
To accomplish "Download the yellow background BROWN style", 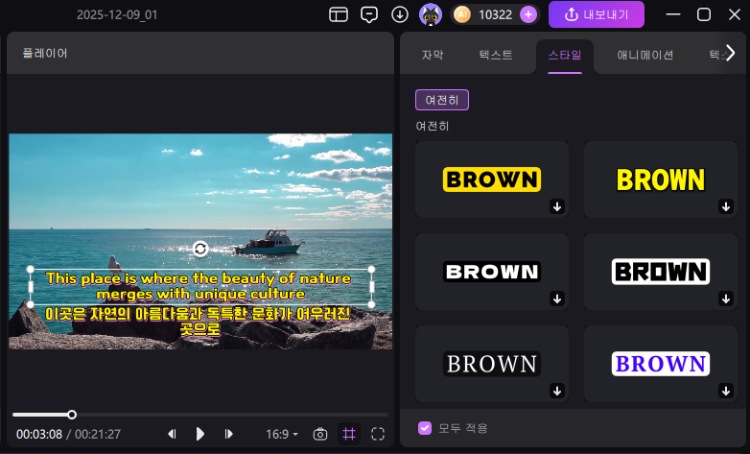I will (557, 206).
